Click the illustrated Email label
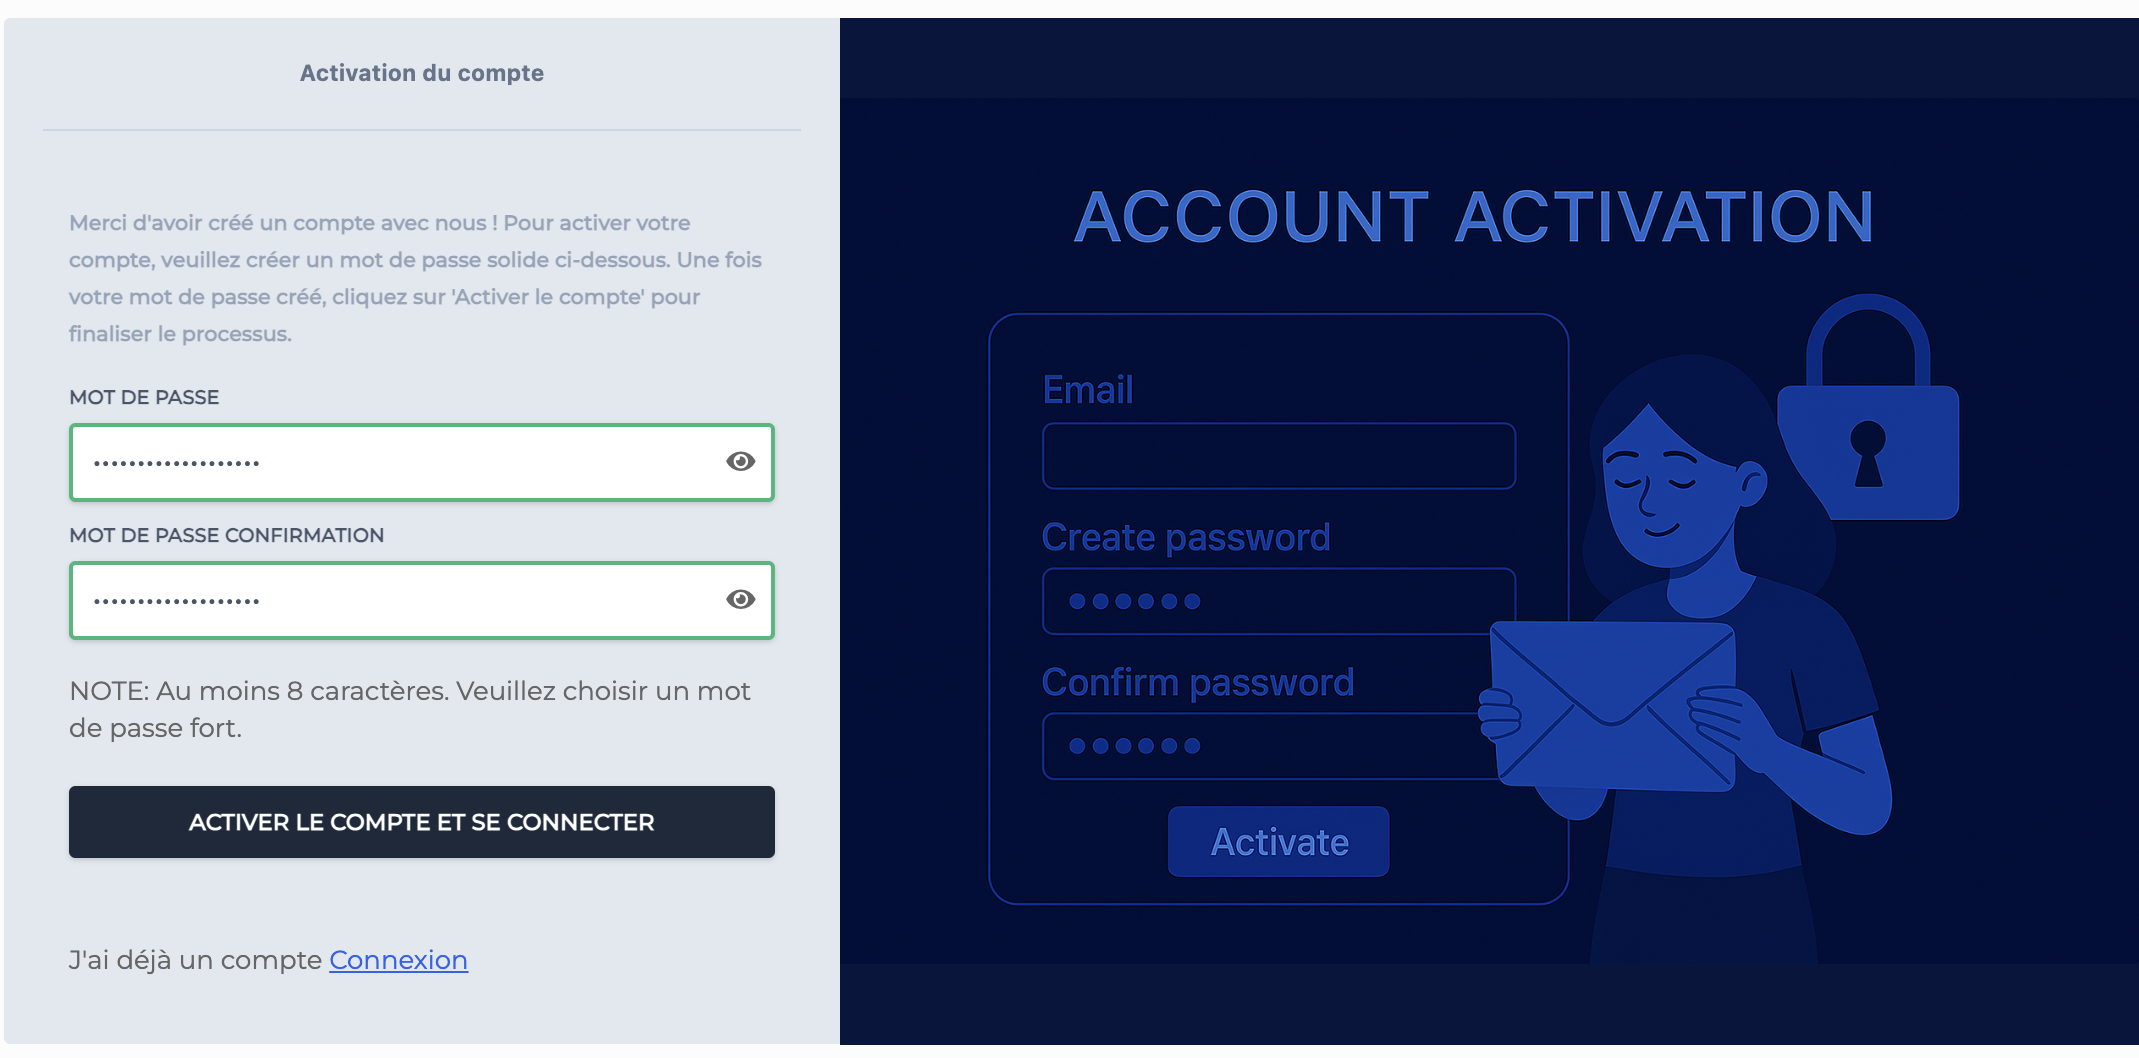 pos(1087,390)
